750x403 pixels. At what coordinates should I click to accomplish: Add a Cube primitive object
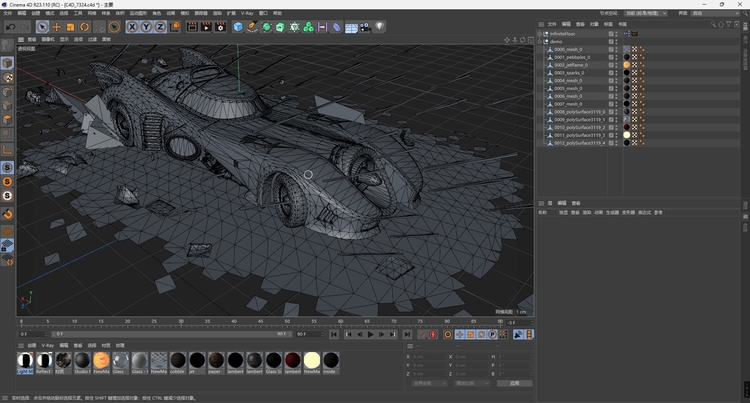(238, 27)
